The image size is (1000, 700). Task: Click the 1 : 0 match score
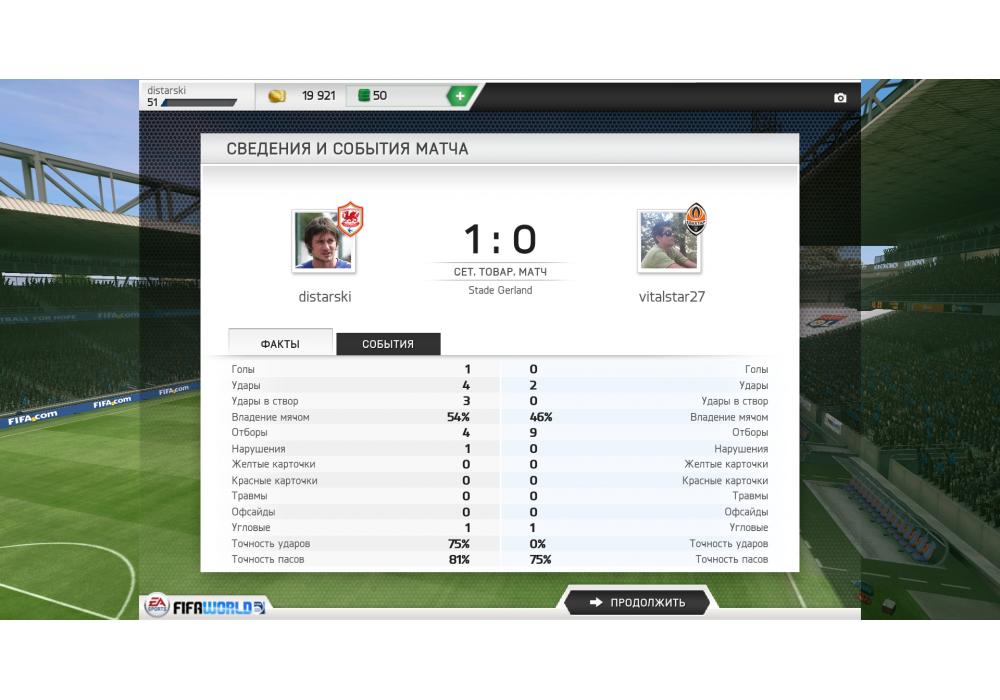(500, 239)
